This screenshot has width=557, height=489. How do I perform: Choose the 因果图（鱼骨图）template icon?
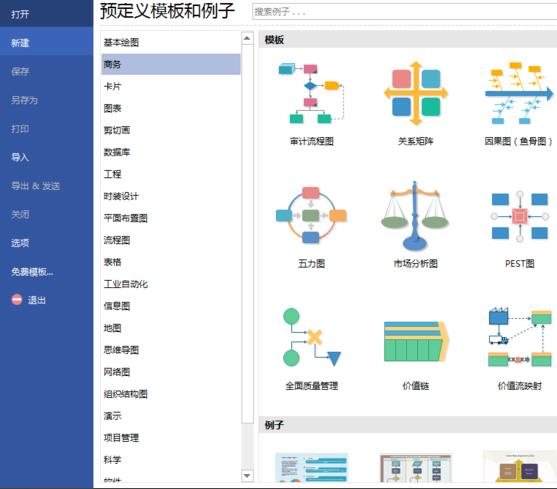click(519, 93)
